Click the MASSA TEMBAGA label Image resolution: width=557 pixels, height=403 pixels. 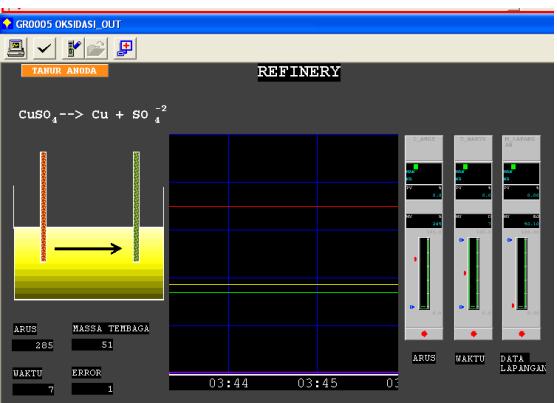[111, 328]
